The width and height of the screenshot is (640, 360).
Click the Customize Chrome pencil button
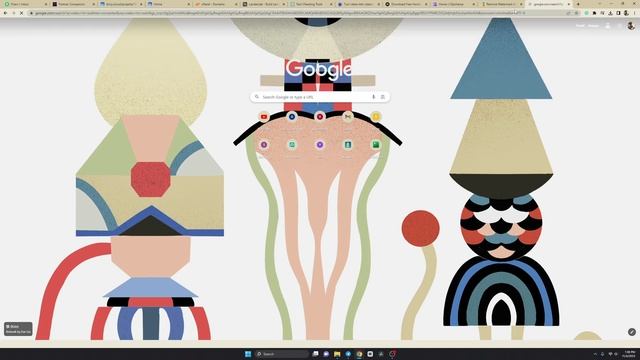tap(631, 332)
